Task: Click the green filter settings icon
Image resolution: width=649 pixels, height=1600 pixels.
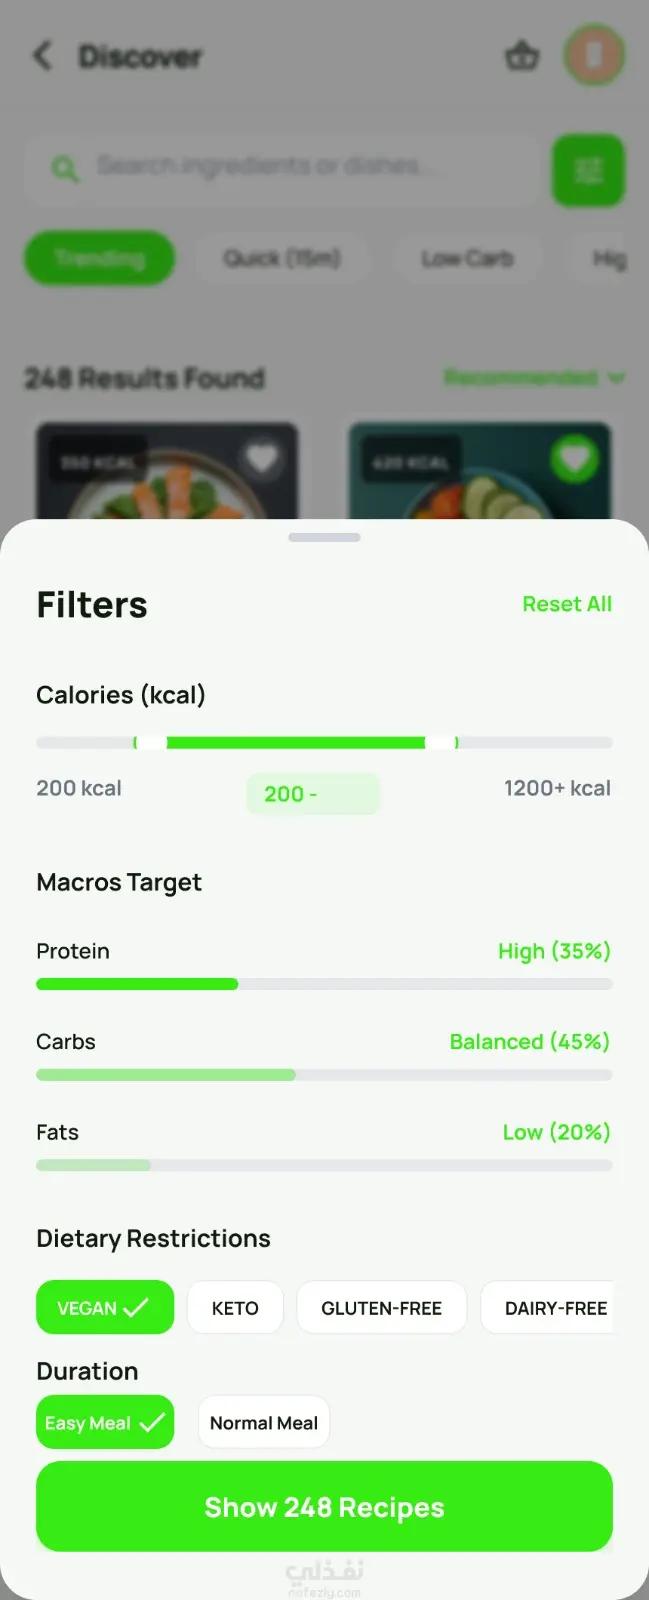Action: (588, 171)
